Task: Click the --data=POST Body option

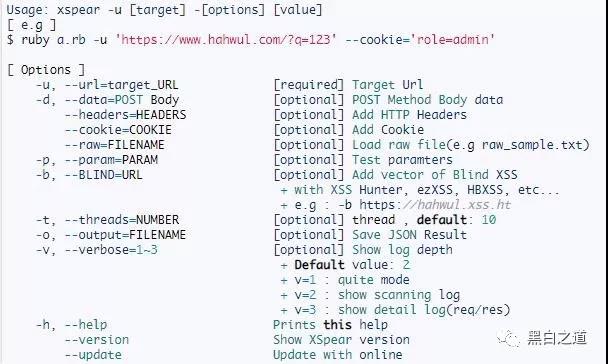Action: pos(121,100)
